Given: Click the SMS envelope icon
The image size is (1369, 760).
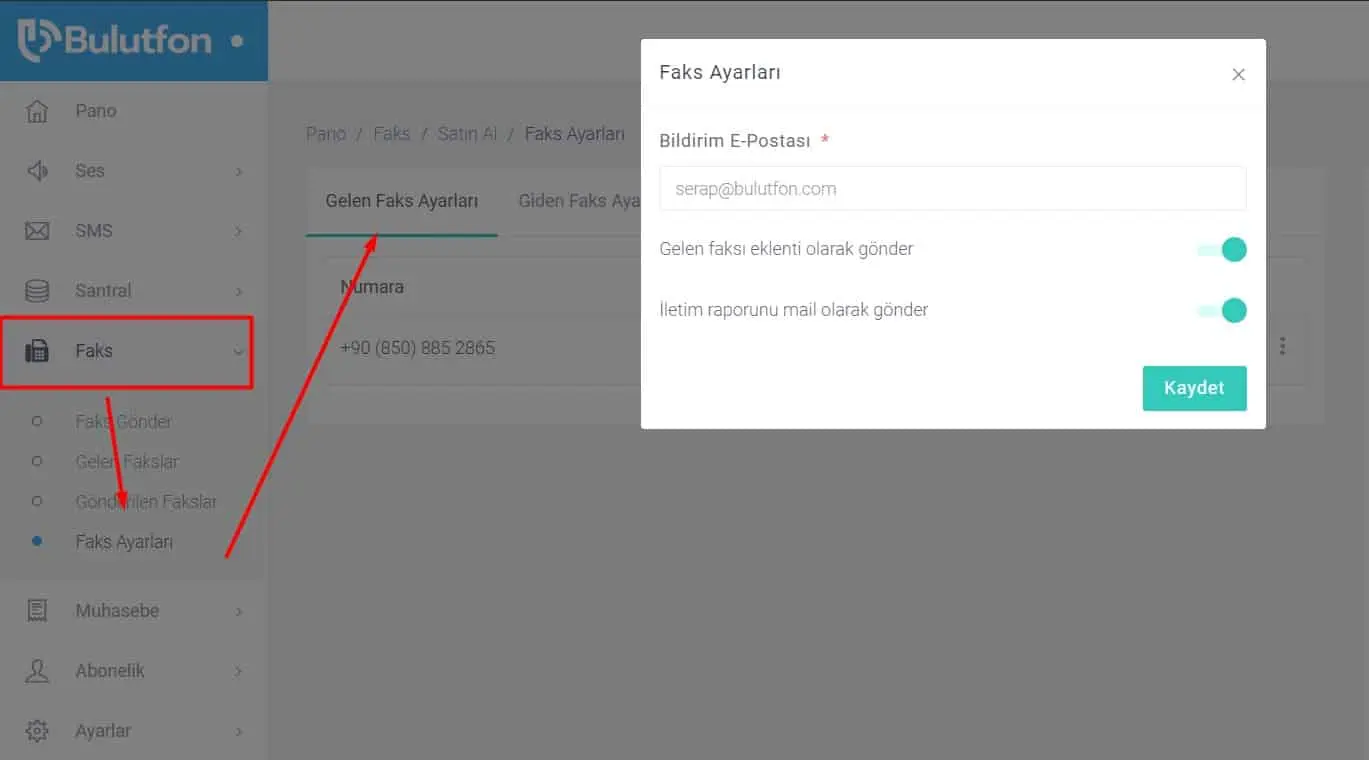Looking at the screenshot, I should [x=37, y=231].
